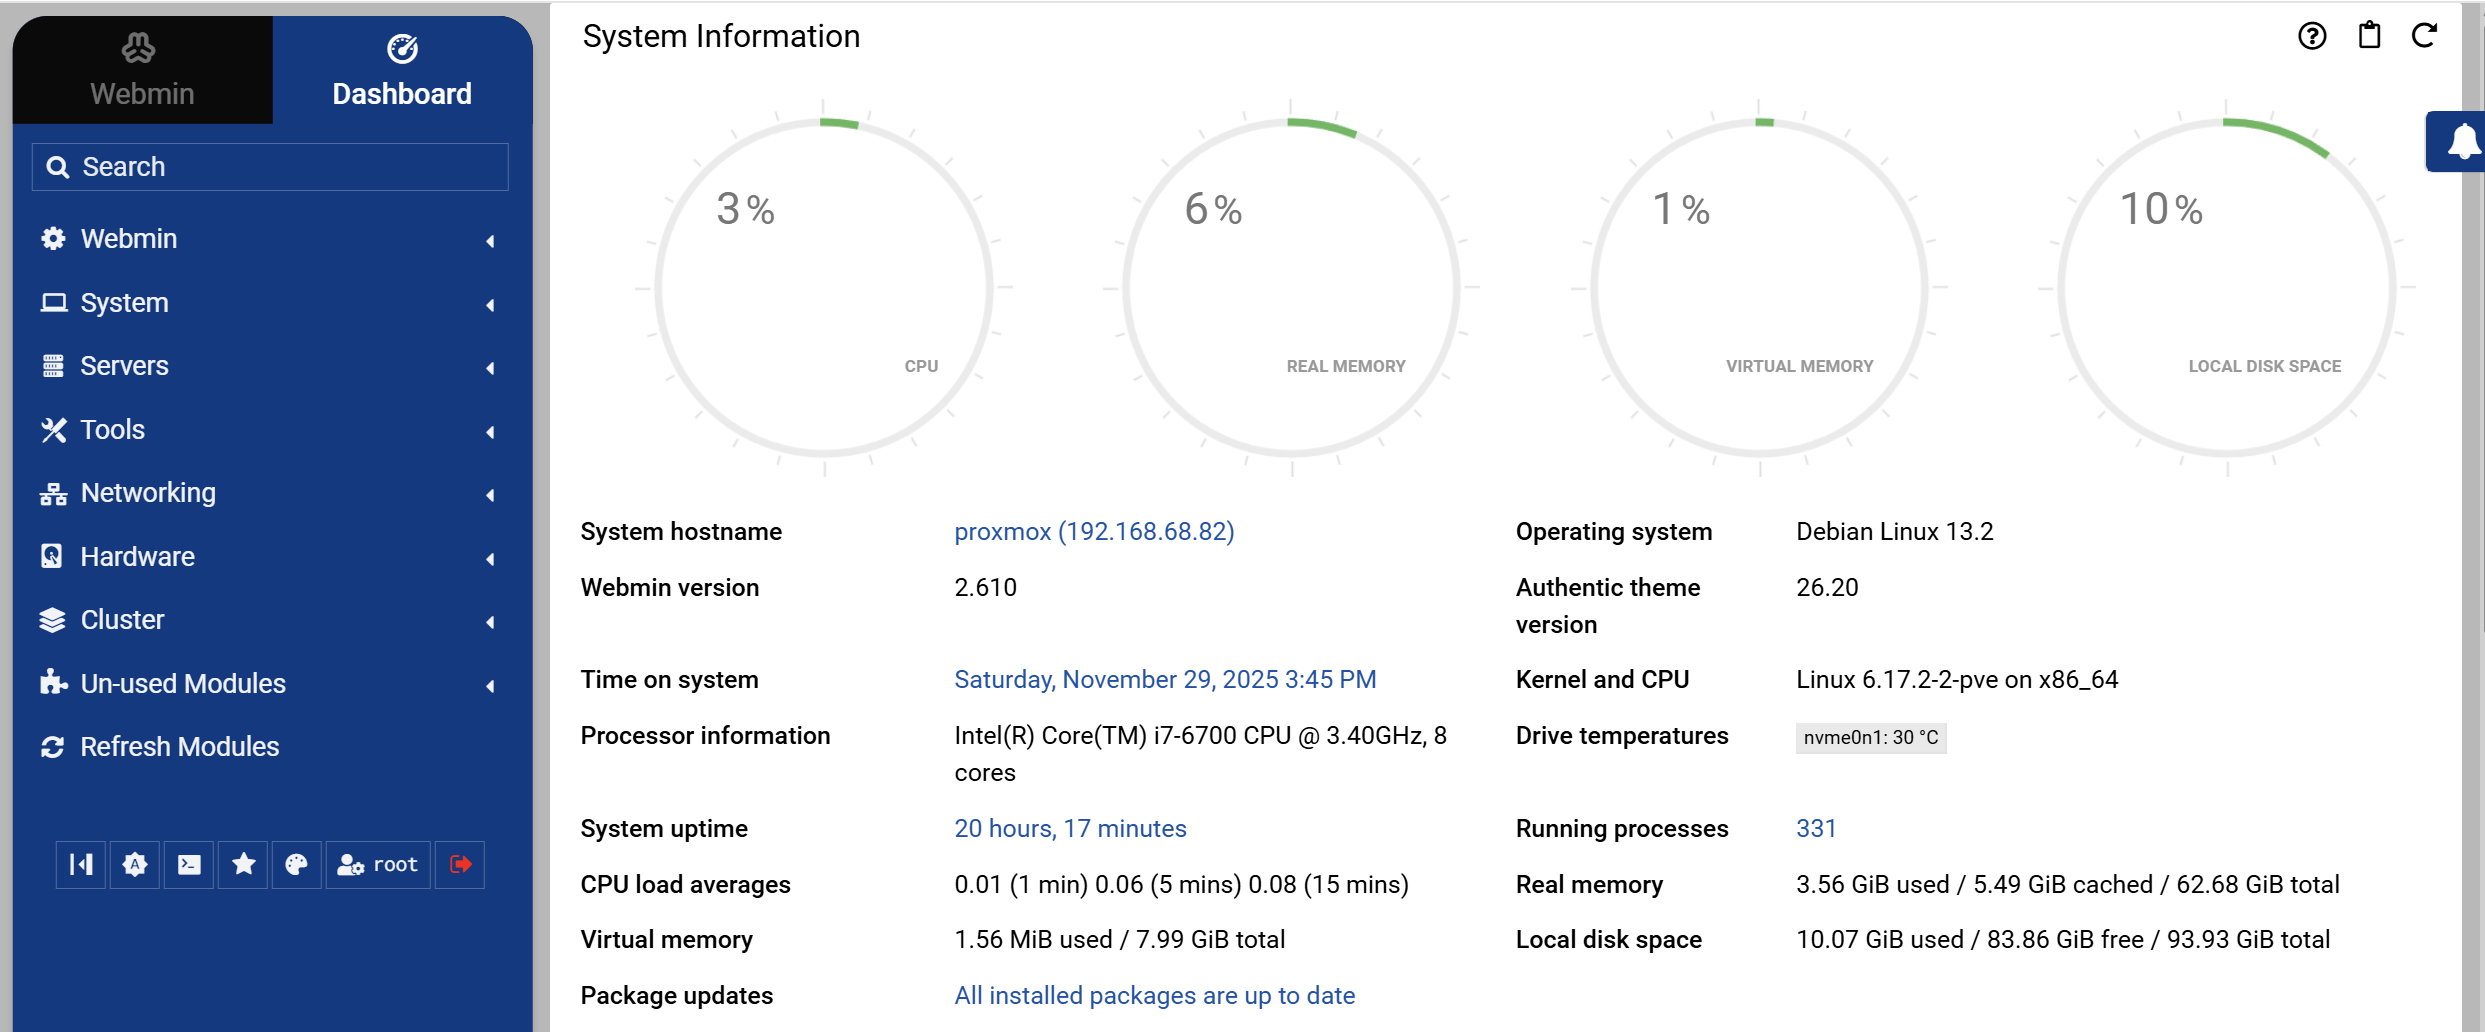The width and height of the screenshot is (2485, 1032).
Task: Open the notification bell on right edge
Action: point(2462,141)
